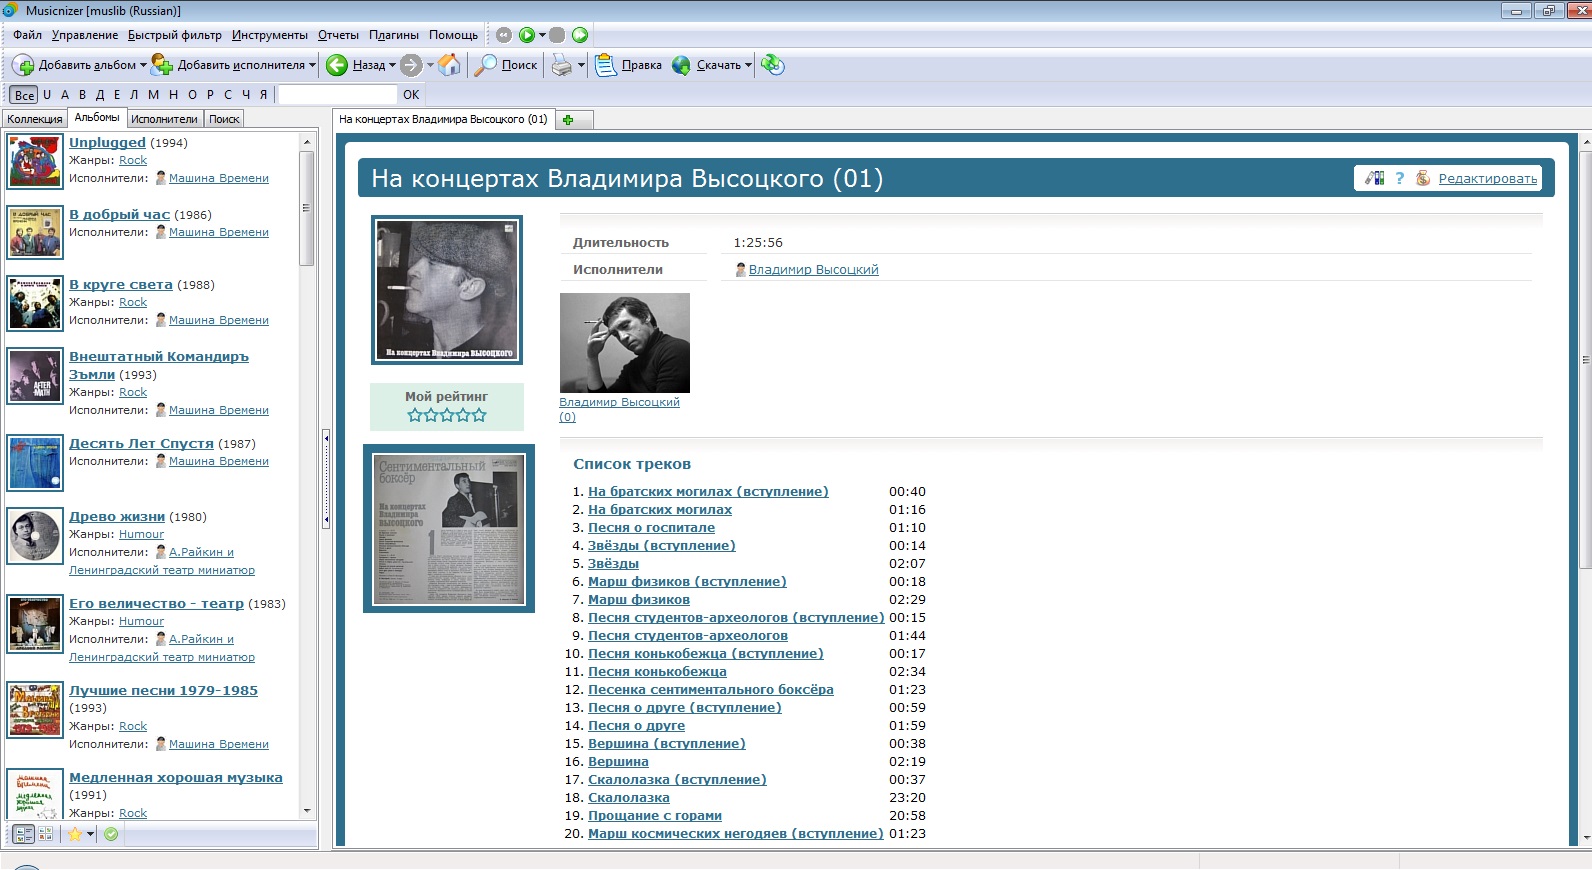Add a new tab with green plus
This screenshot has width=1592, height=870.
click(568, 120)
